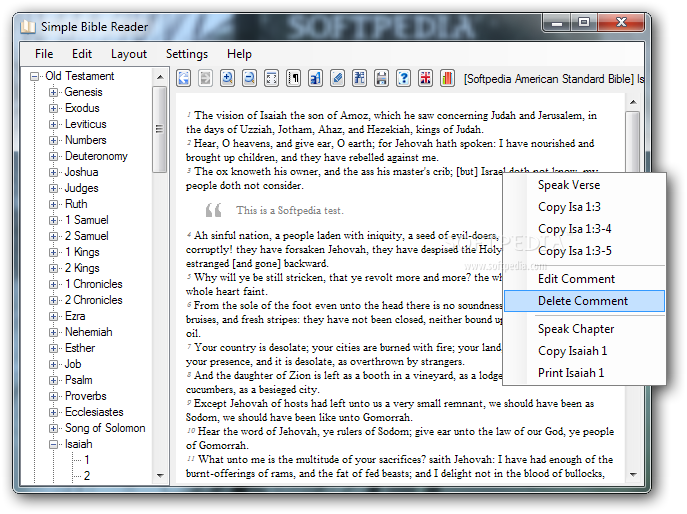The image size is (687, 514).
Task: Select Ecclesiastes in the book tree
Action: pos(94,412)
